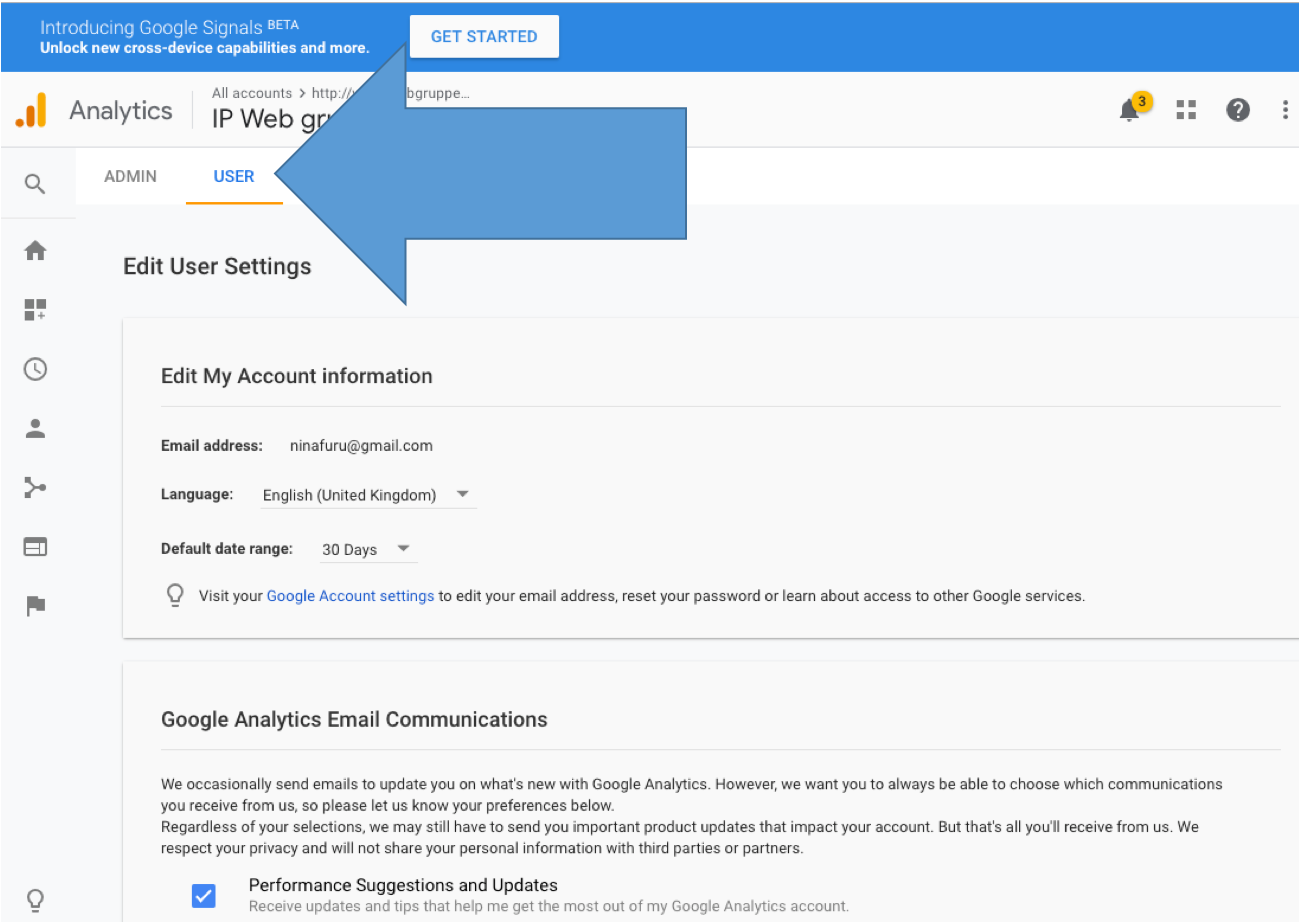1299x923 pixels.
Task: Open Behaviour layout icon
Action: coord(35,547)
